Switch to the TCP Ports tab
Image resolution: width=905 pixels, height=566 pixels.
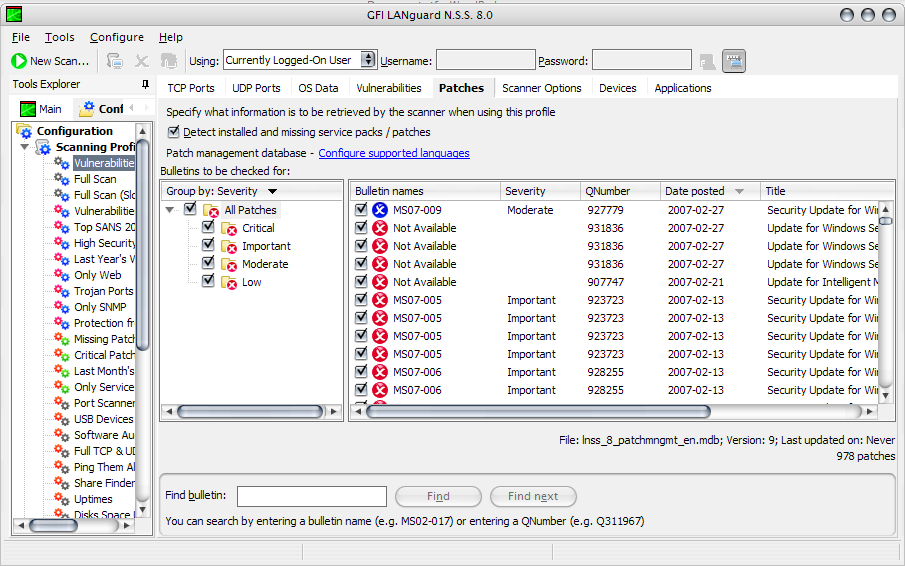pos(190,88)
